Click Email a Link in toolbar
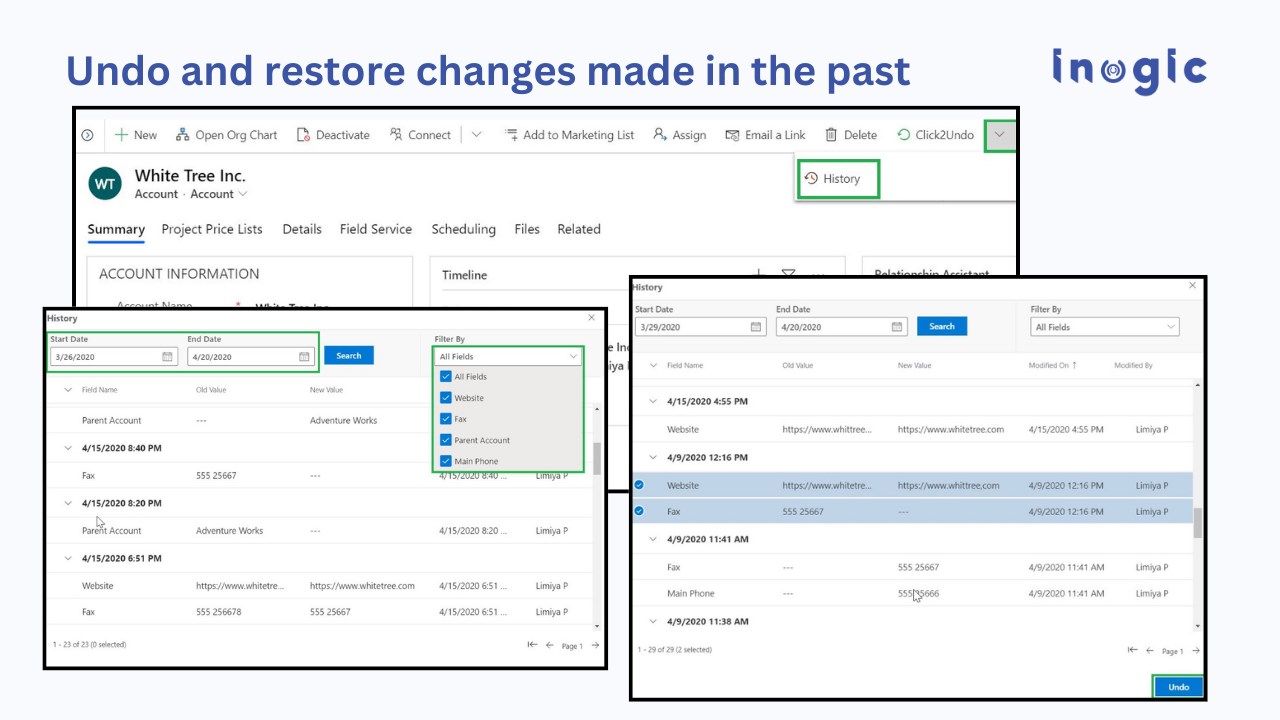Image resolution: width=1280 pixels, height=720 pixels. coord(765,135)
